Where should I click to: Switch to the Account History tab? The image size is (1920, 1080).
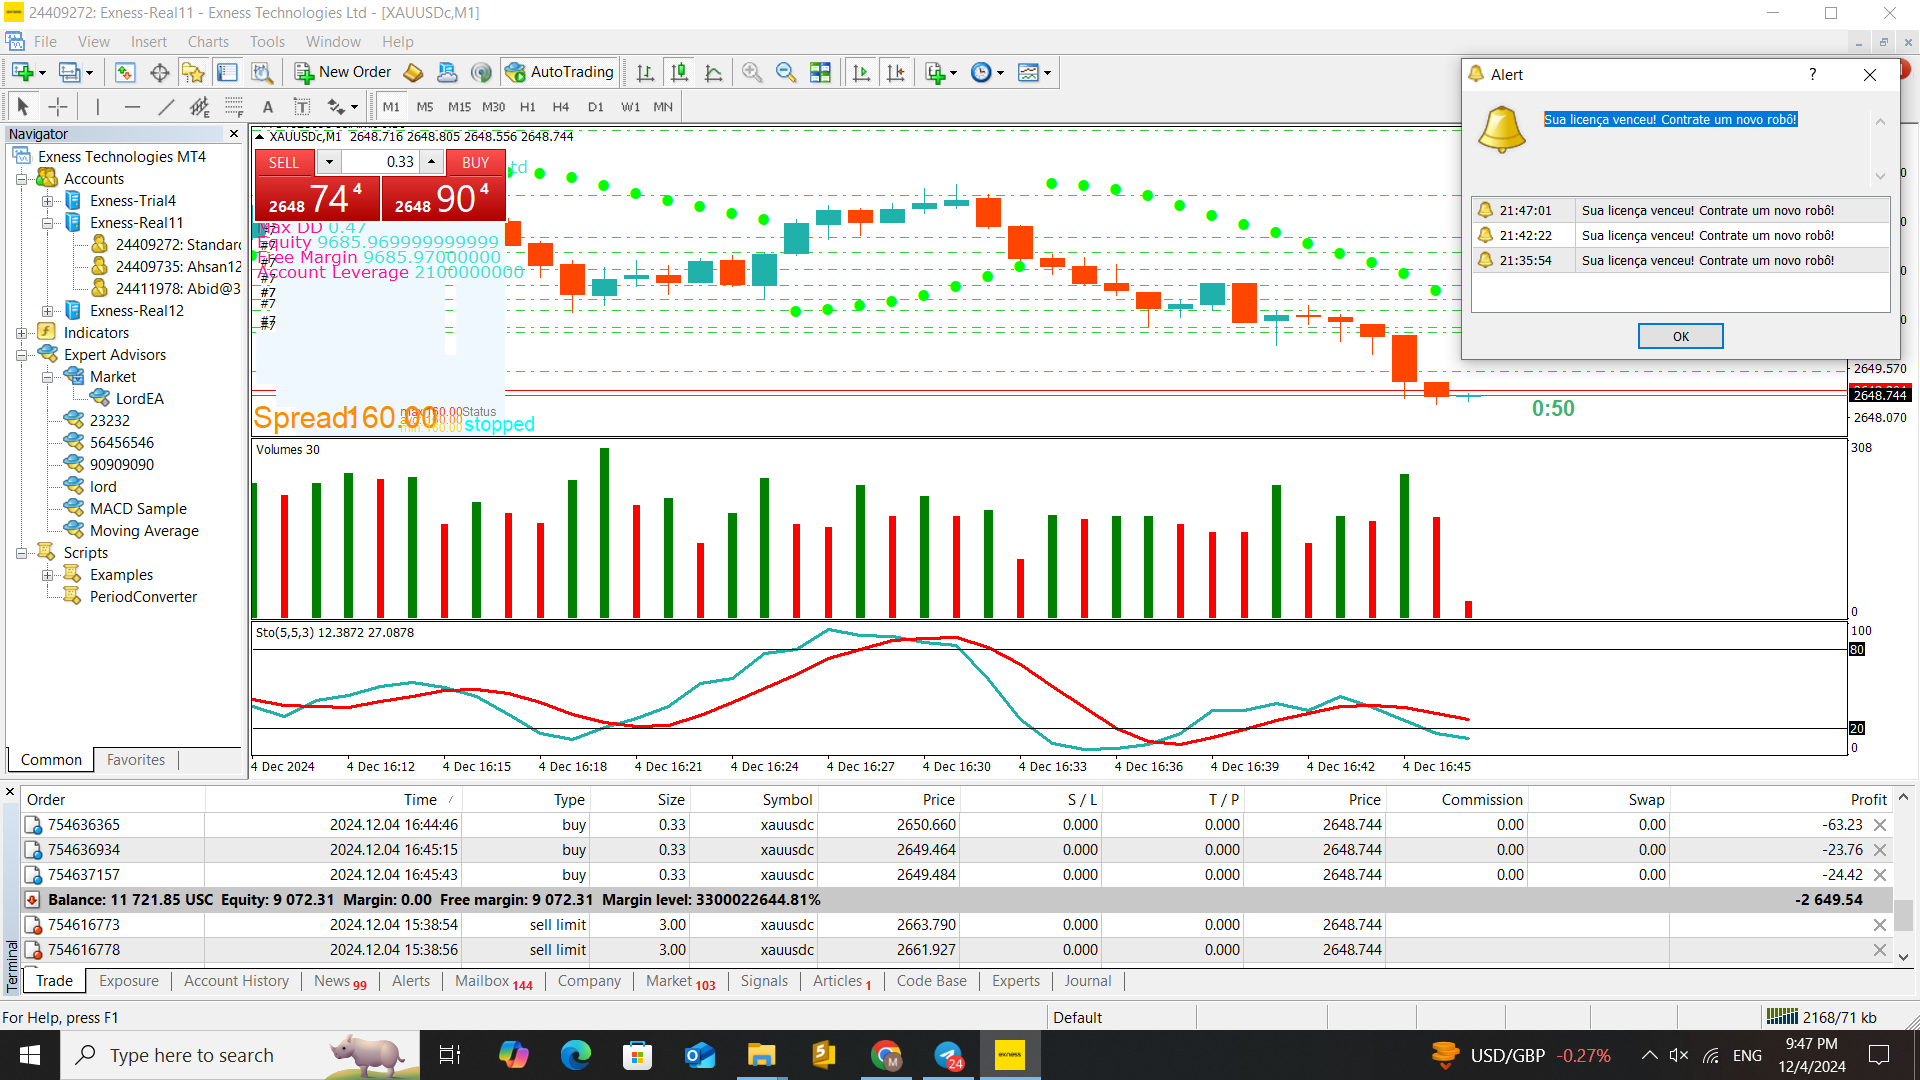(x=236, y=981)
